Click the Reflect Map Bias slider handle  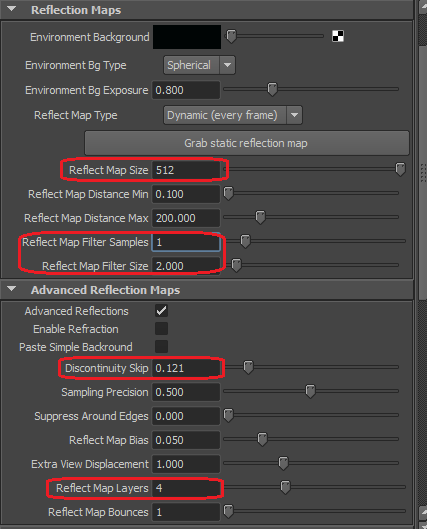[x=262, y=439]
